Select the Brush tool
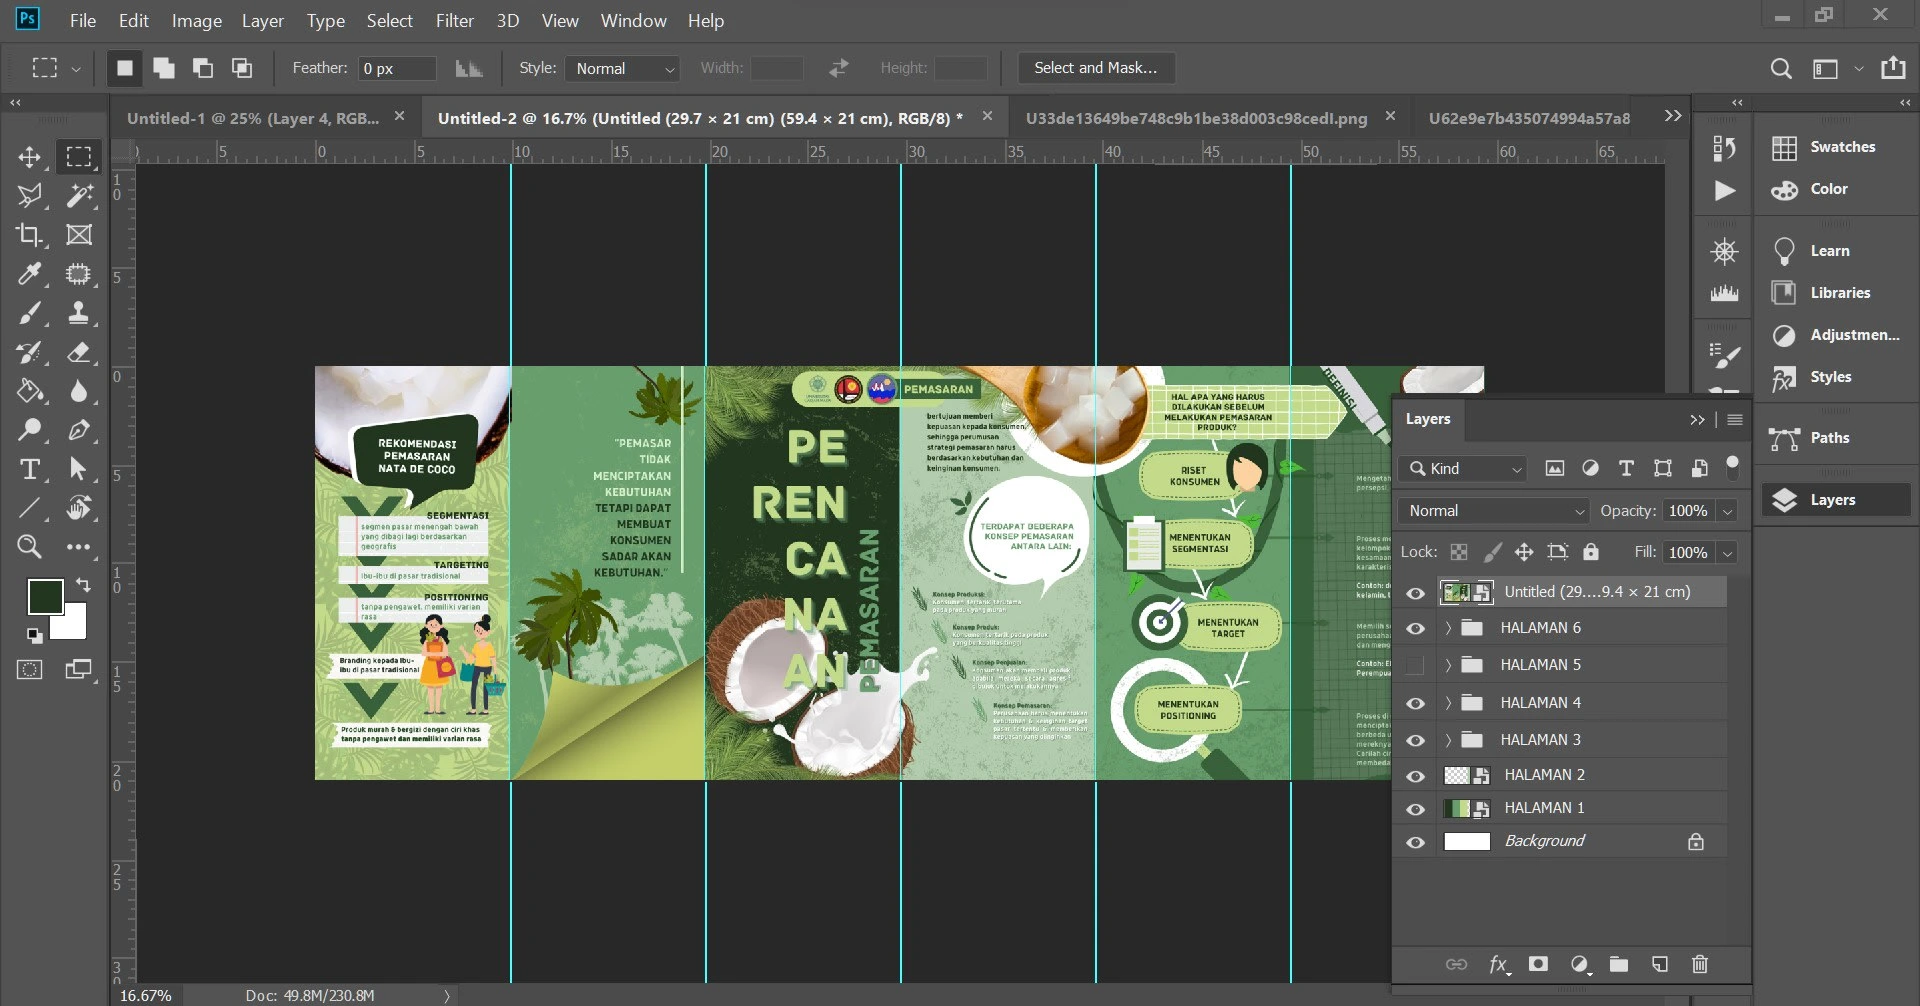The width and height of the screenshot is (1920, 1006). (x=29, y=313)
